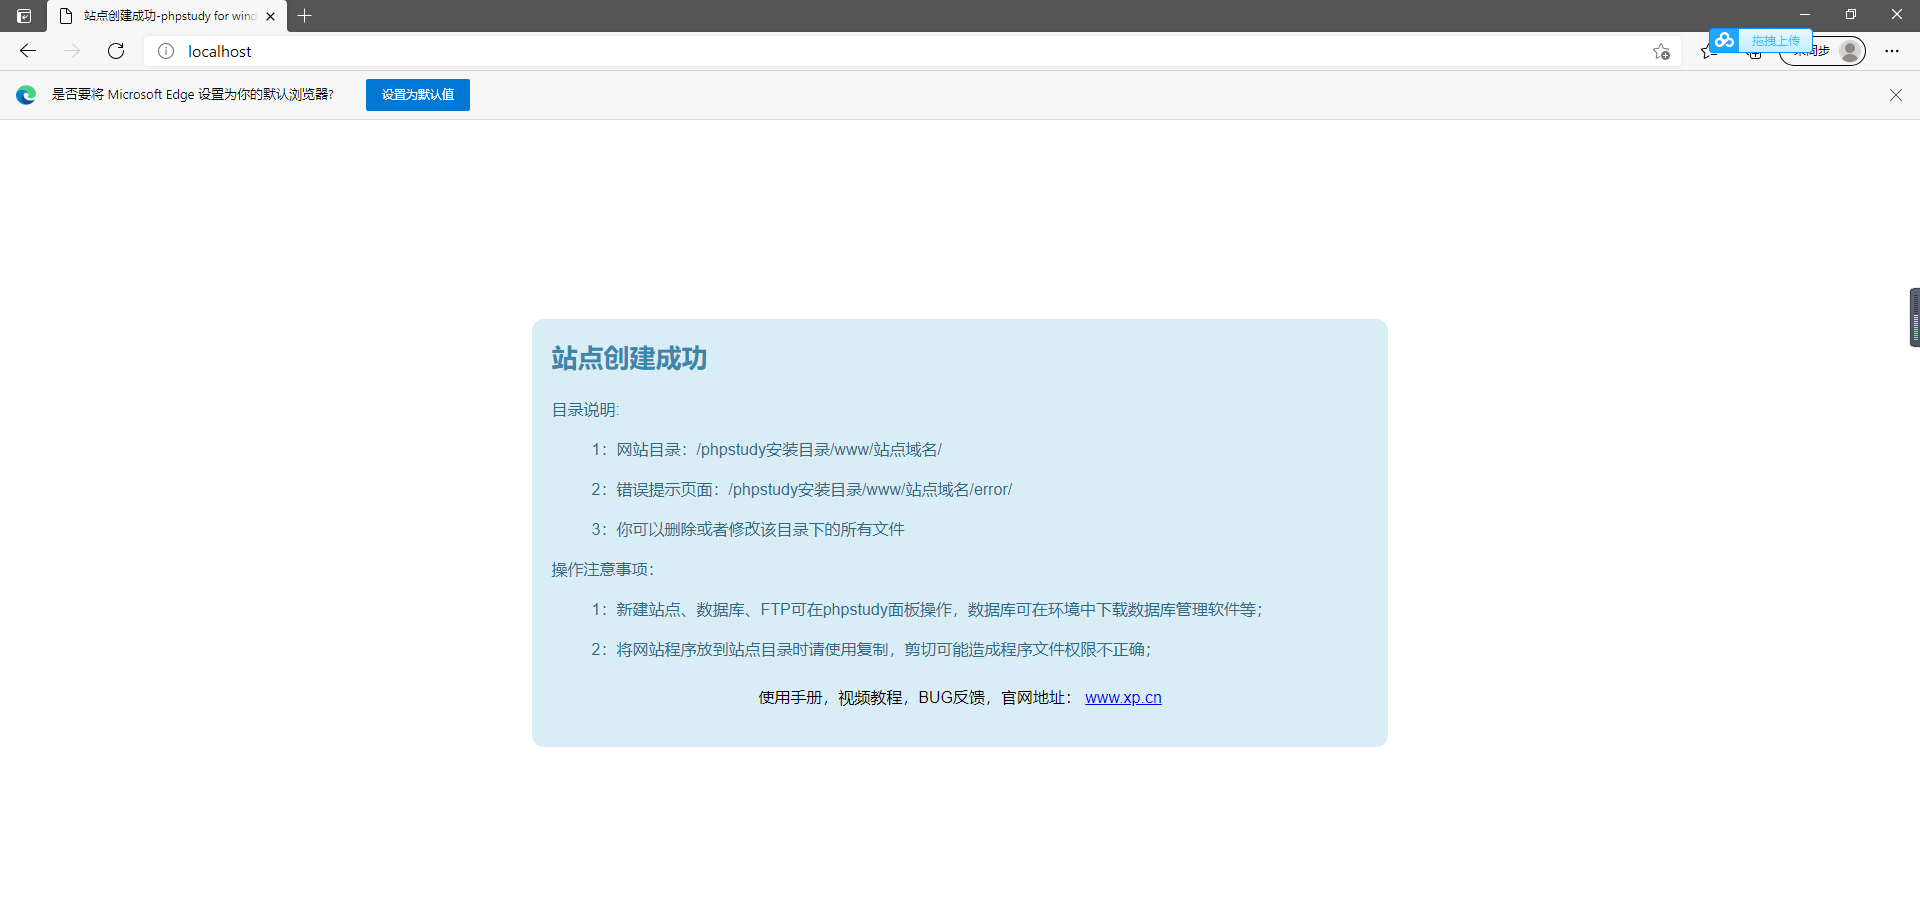Image resolution: width=1920 pixels, height=916 pixels.
Task: Open the favorites bar star icon
Action: click(1708, 51)
